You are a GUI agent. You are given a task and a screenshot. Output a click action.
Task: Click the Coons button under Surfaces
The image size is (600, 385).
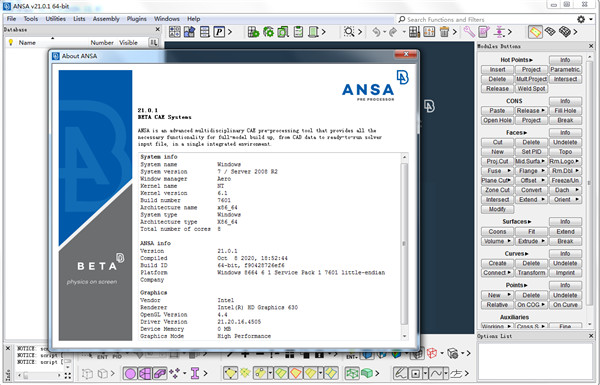click(x=497, y=232)
